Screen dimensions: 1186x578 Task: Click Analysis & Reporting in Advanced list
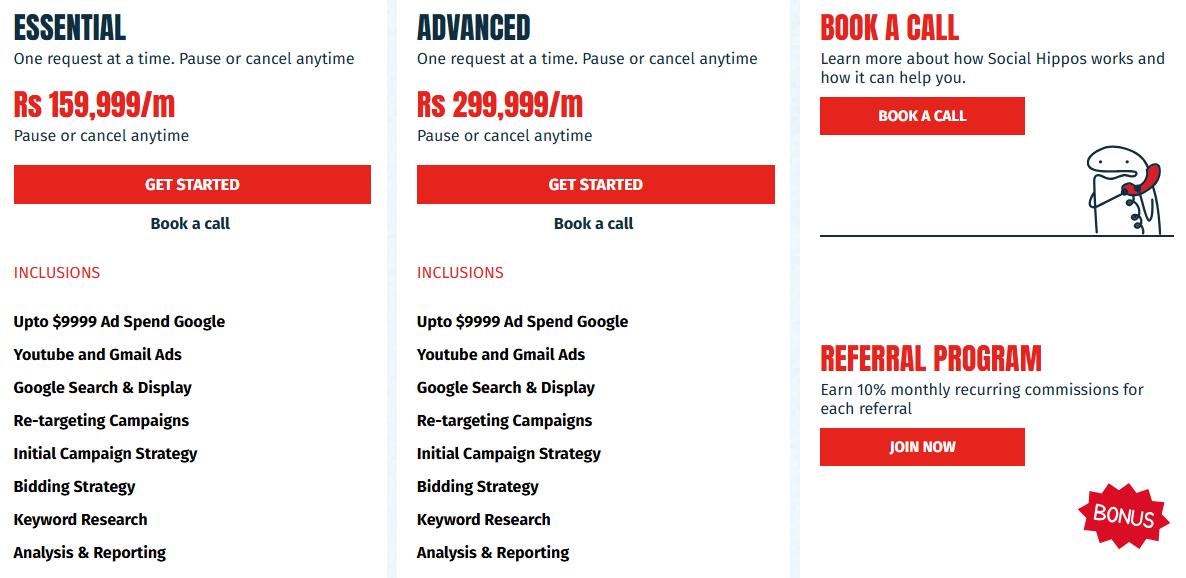(493, 553)
